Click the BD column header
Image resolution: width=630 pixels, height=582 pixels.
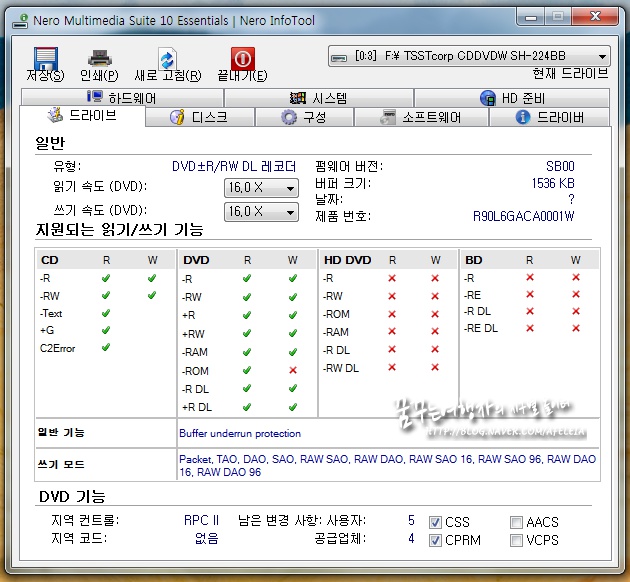click(474, 260)
